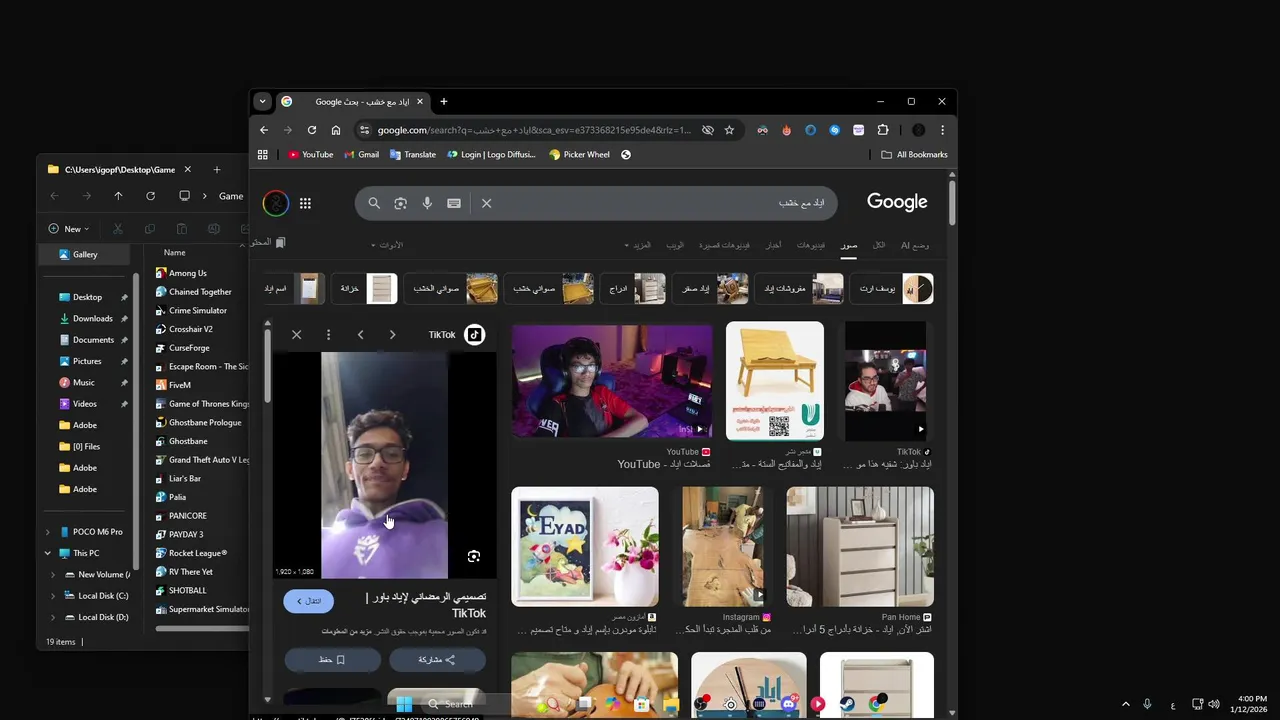Viewport: 1280px width, 720px height.
Task: Expand This PC in File Explorer tree
Action: 47,553
